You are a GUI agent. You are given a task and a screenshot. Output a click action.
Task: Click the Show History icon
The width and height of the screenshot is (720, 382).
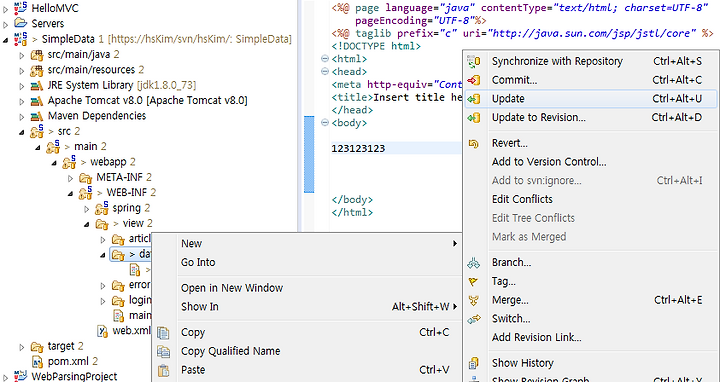(x=473, y=364)
